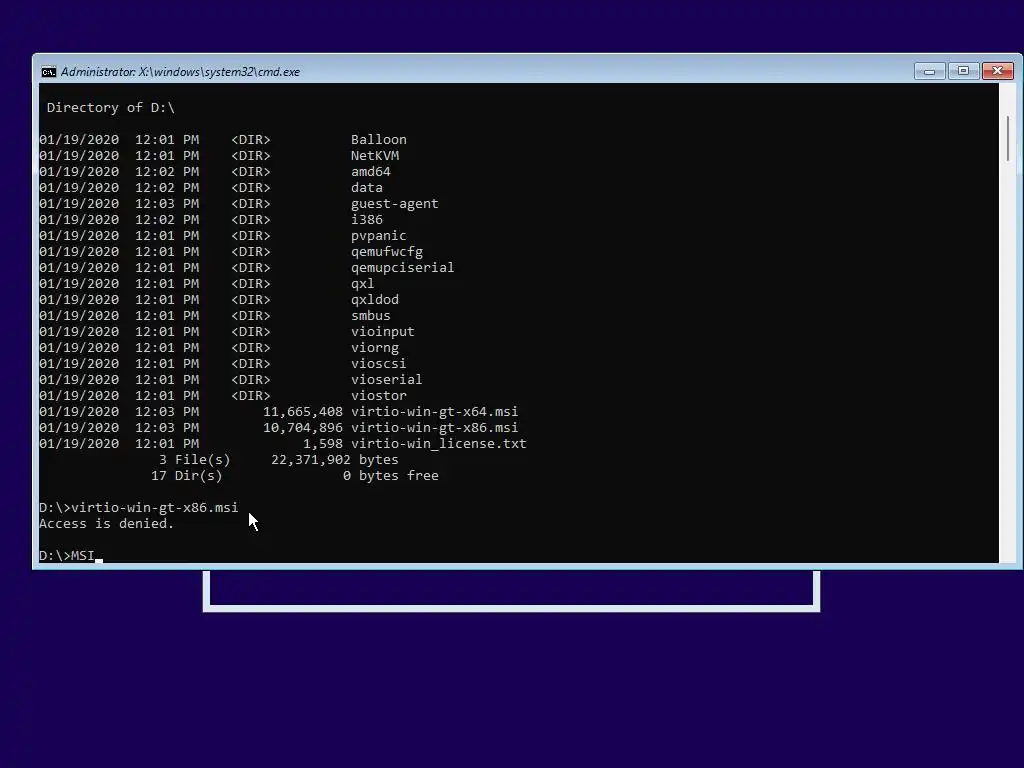Click the 10,704,896 file size value
This screenshot has width=1024, height=768.
coord(302,428)
